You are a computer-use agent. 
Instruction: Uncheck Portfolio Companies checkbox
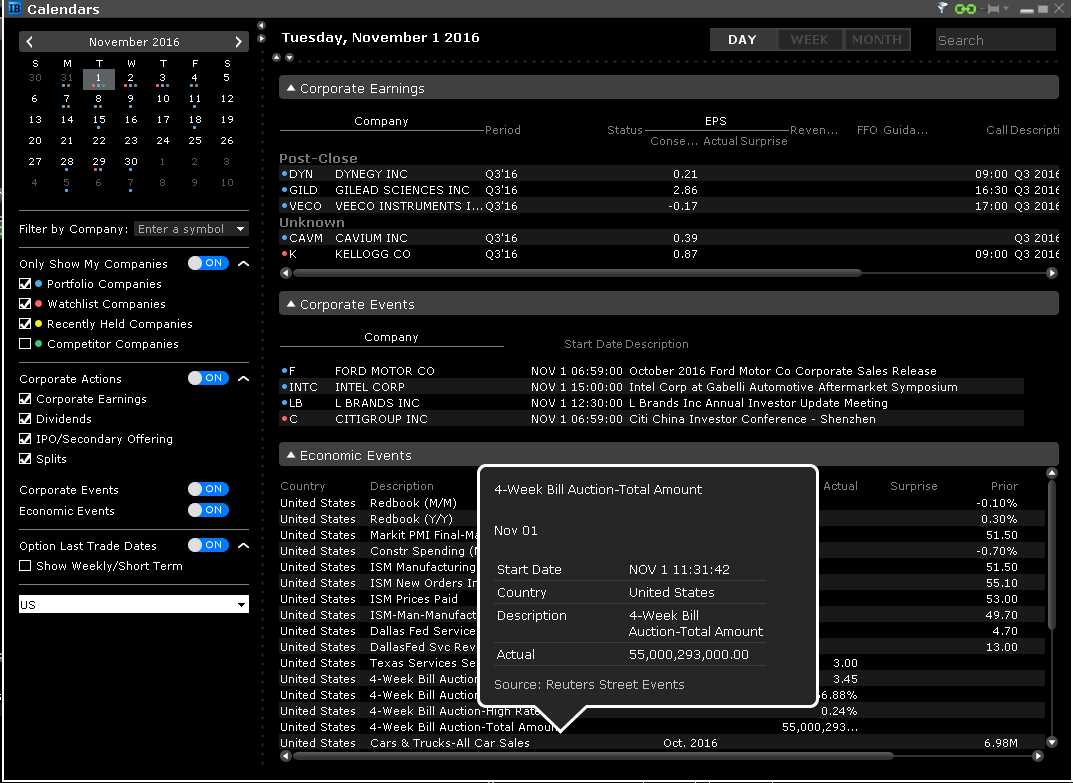(x=25, y=283)
